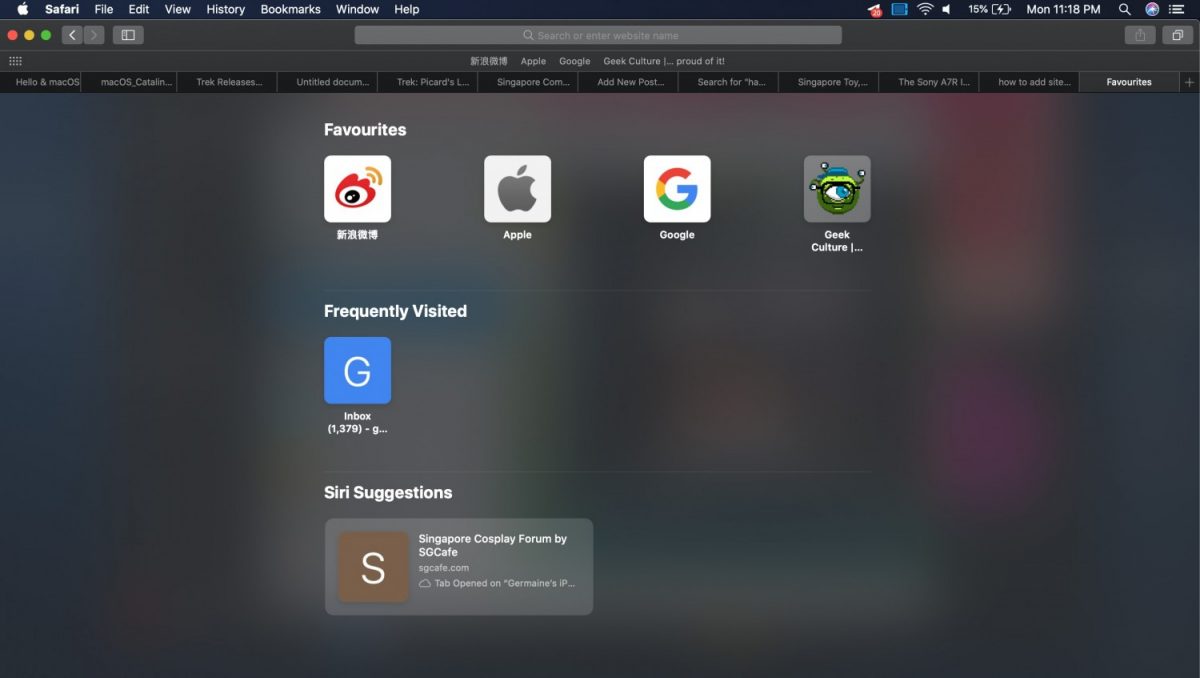
Task: Click the Siri icon in menu bar
Action: [x=1152, y=9]
